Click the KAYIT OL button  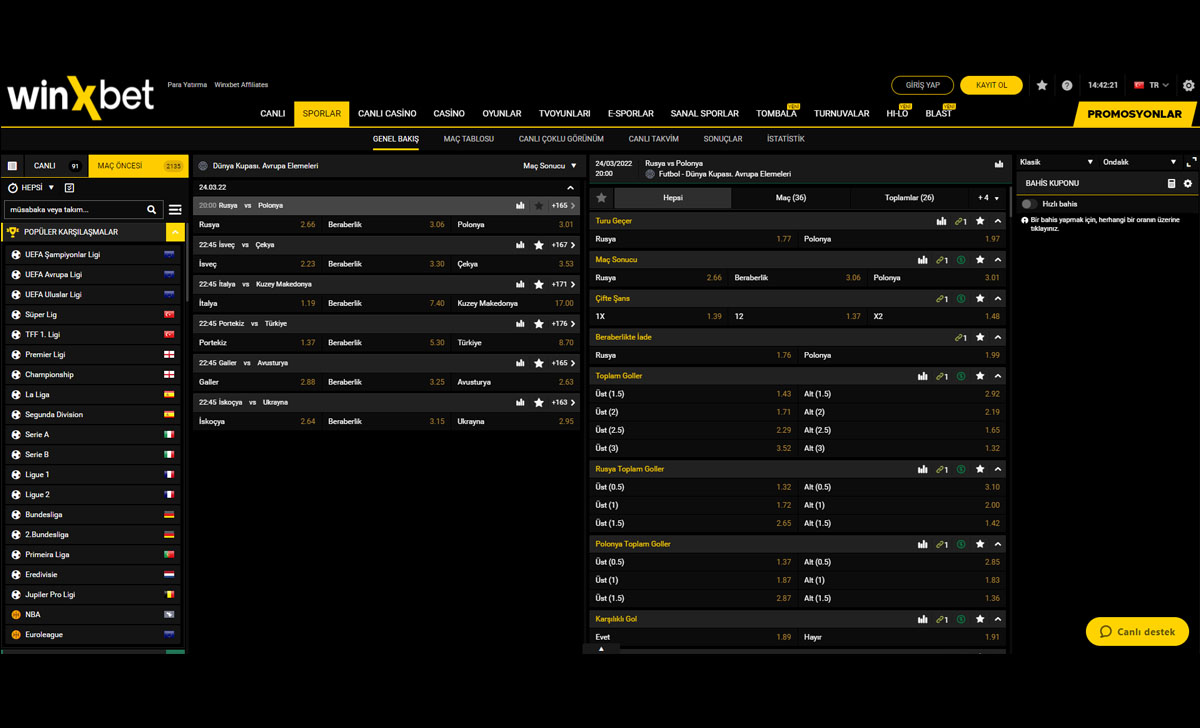991,86
